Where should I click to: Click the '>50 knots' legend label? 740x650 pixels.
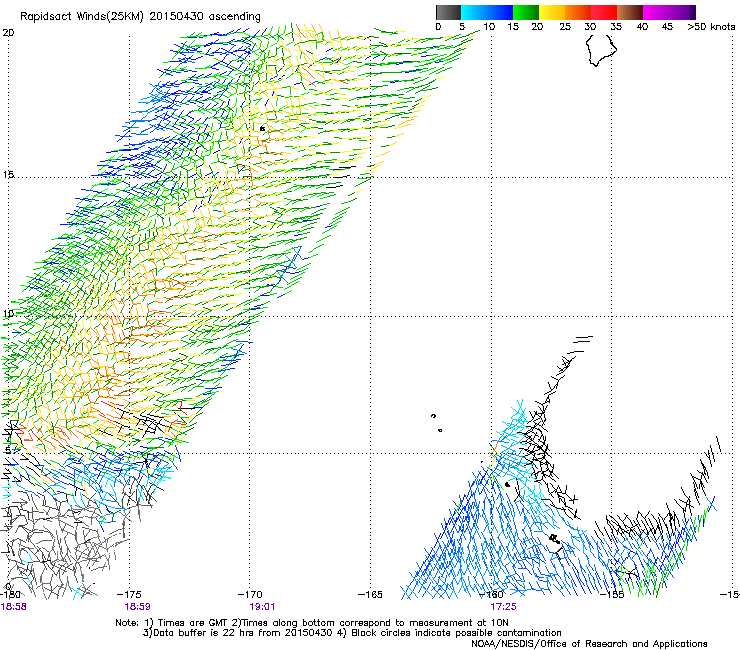point(711,27)
